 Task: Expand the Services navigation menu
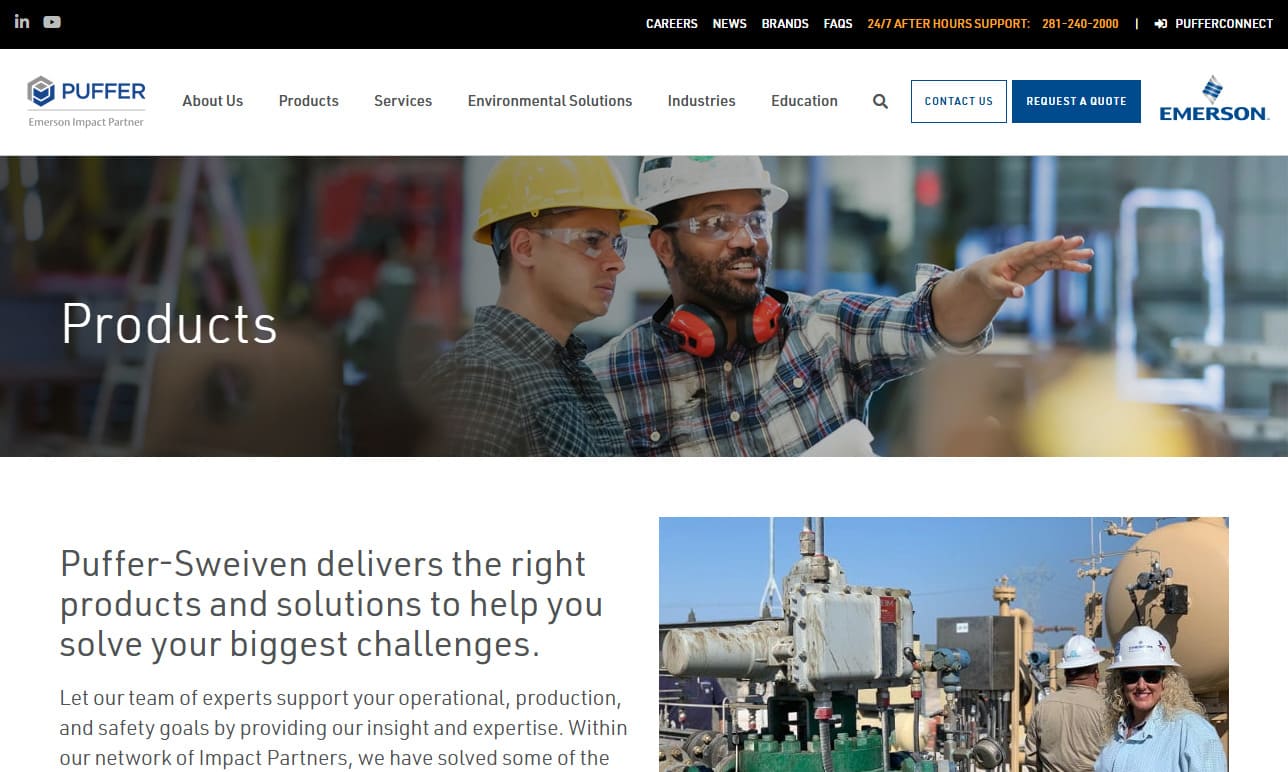pyautogui.click(x=403, y=101)
